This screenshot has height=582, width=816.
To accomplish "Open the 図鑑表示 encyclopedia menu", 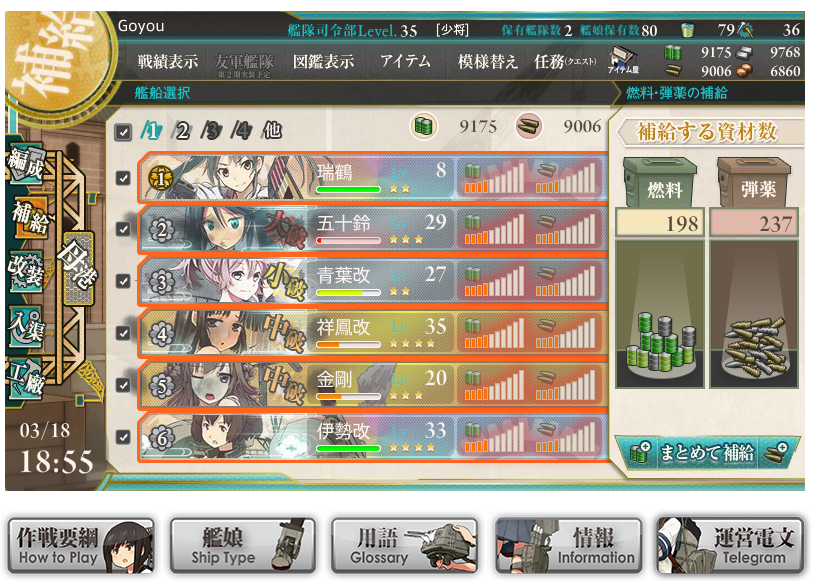I will [x=323, y=62].
